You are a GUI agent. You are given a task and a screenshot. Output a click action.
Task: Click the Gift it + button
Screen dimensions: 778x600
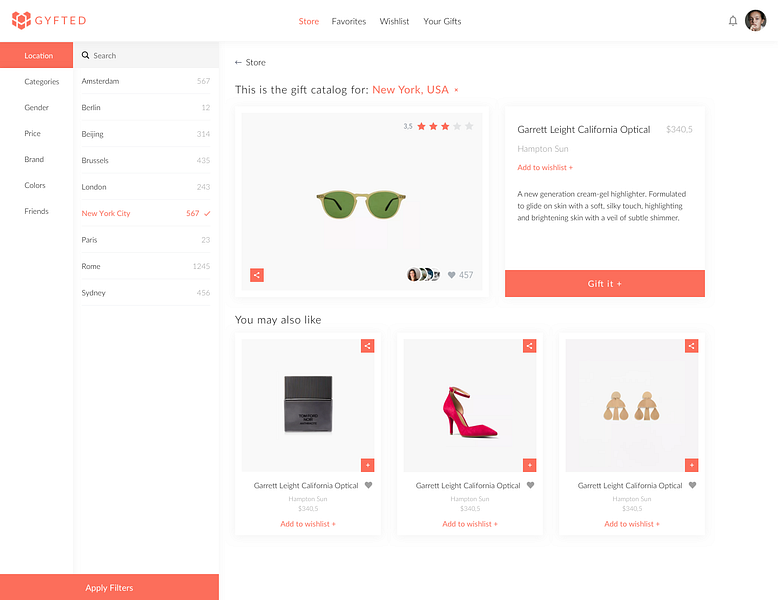(604, 283)
